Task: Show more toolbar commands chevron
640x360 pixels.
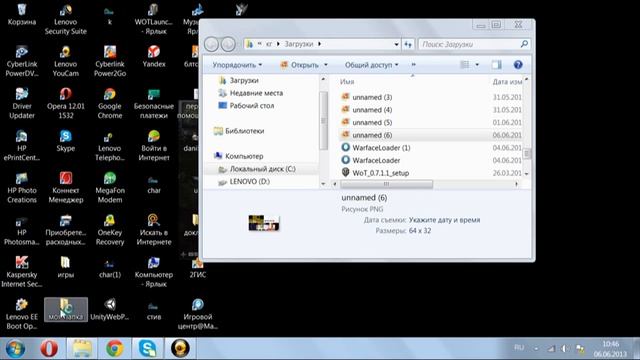Action: [x=413, y=64]
